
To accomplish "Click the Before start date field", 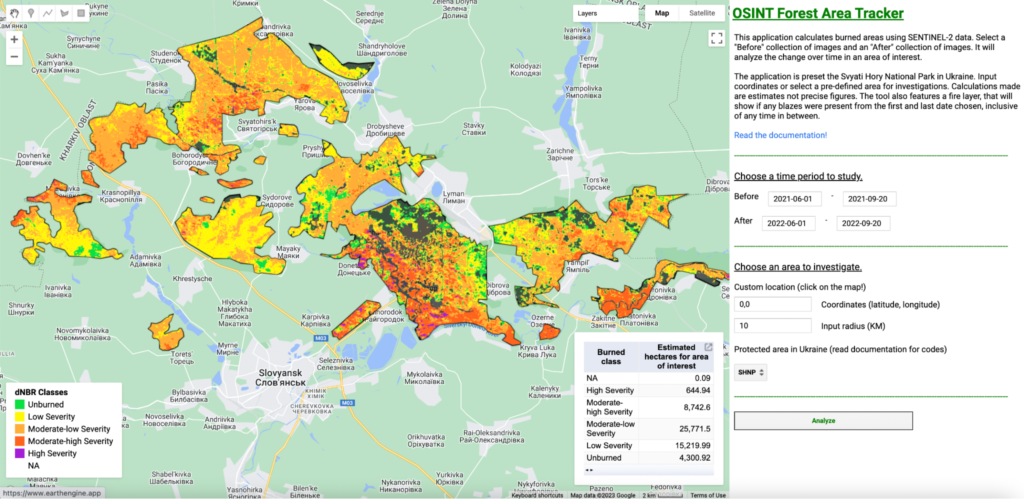I will (x=793, y=199).
